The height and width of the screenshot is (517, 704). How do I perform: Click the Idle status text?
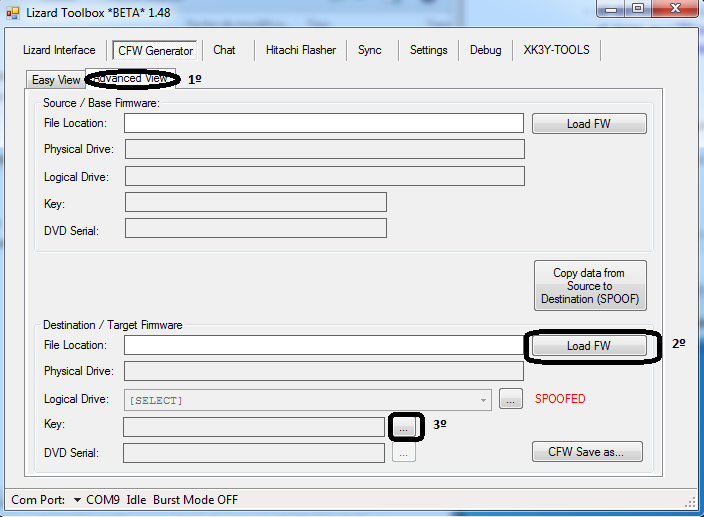[136, 500]
